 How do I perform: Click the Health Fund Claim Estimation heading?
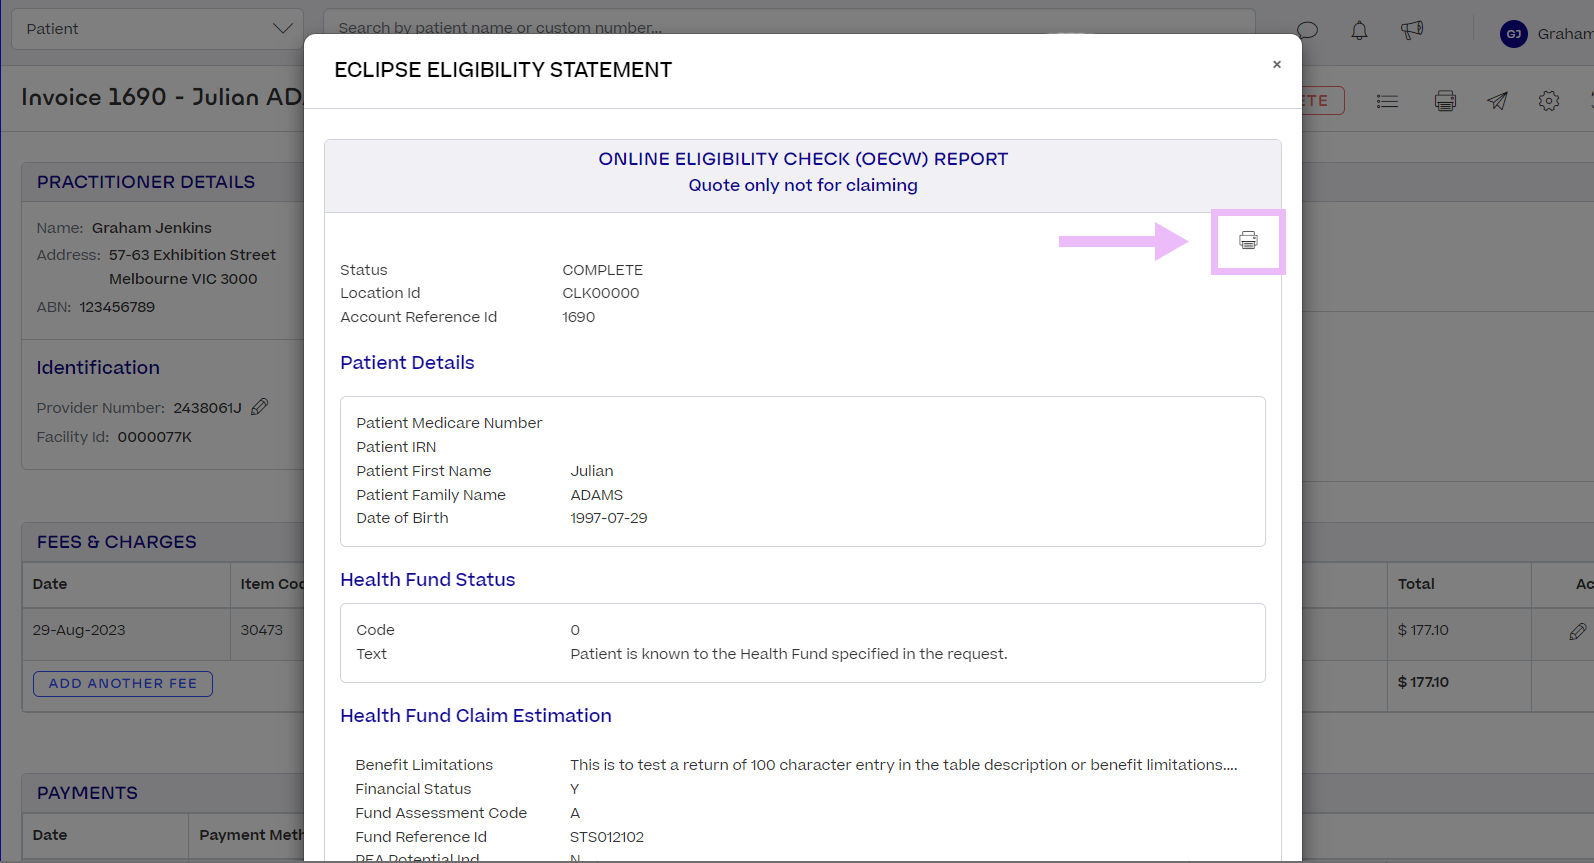(x=476, y=716)
